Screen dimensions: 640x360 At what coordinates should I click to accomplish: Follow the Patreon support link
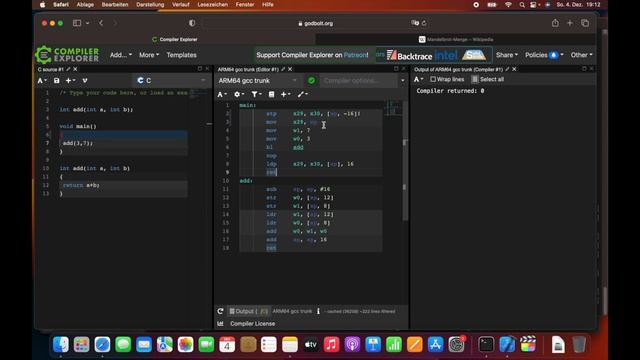pyautogui.click(x=355, y=55)
